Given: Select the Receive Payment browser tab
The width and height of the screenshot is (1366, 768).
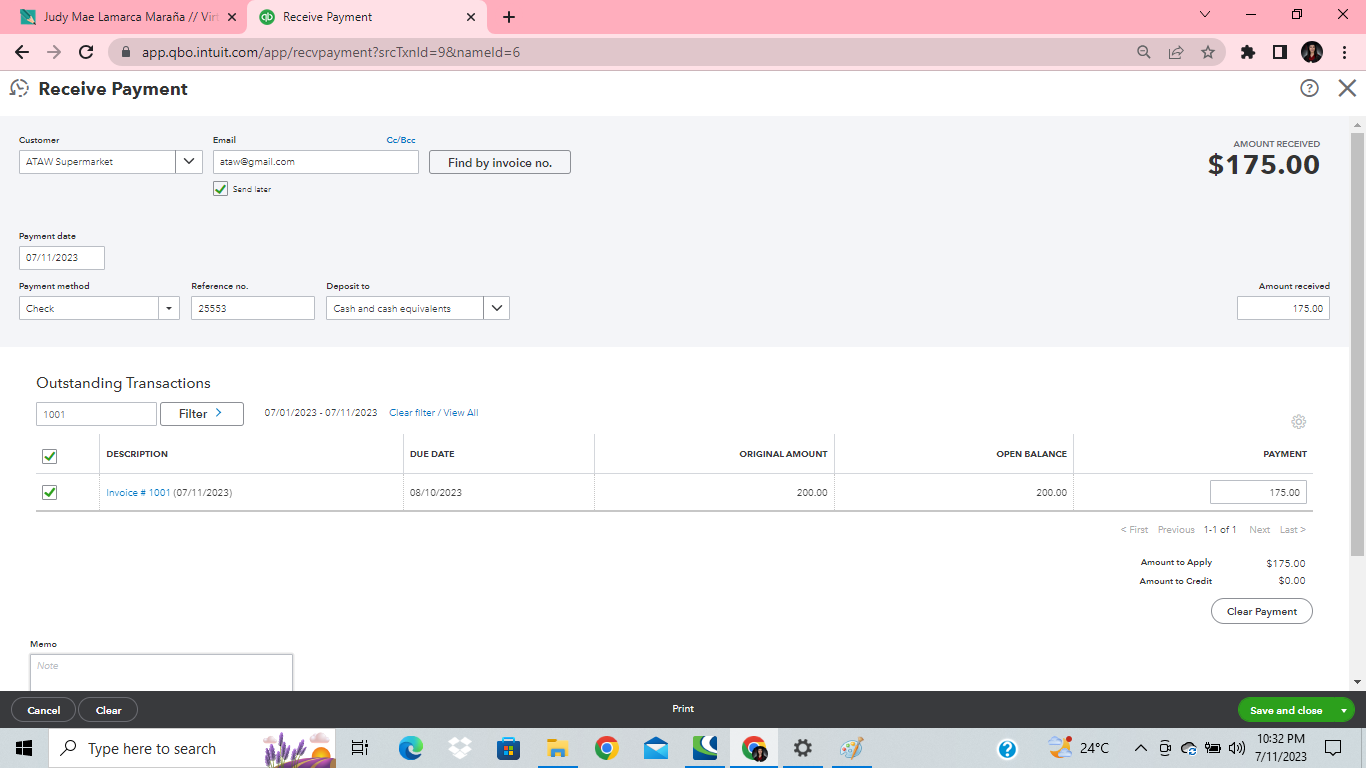Looking at the screenshot, I should click(367, 17).
